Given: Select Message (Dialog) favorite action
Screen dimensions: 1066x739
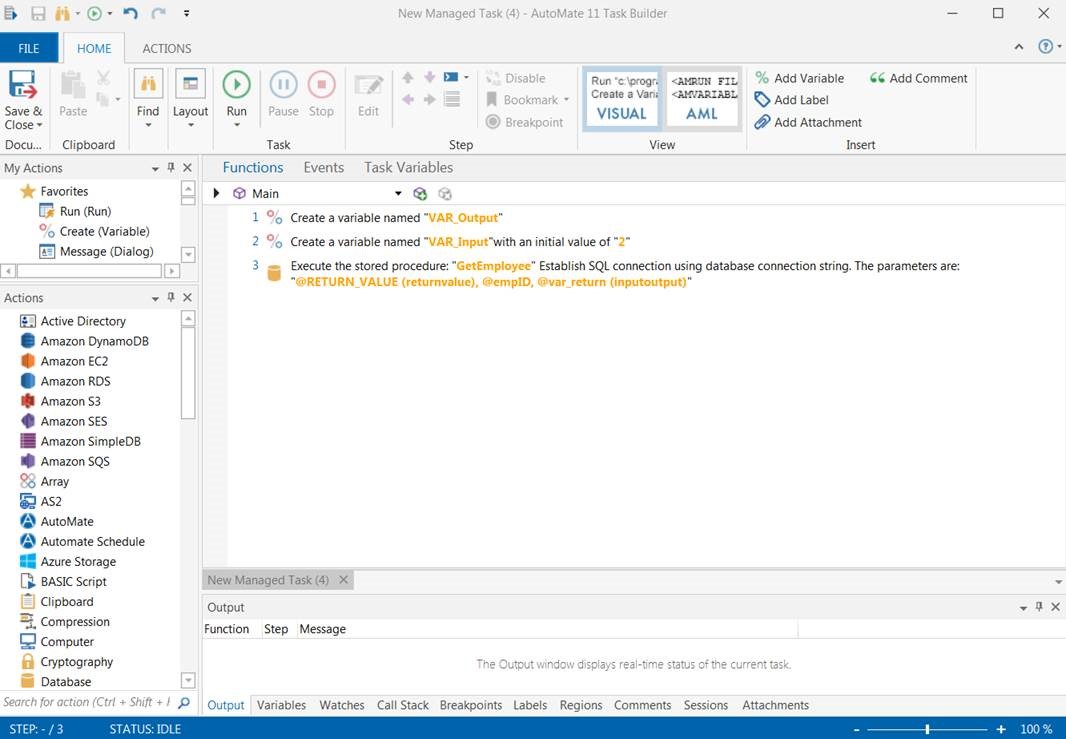Looking at the screenshot, I should pos(97,252).
